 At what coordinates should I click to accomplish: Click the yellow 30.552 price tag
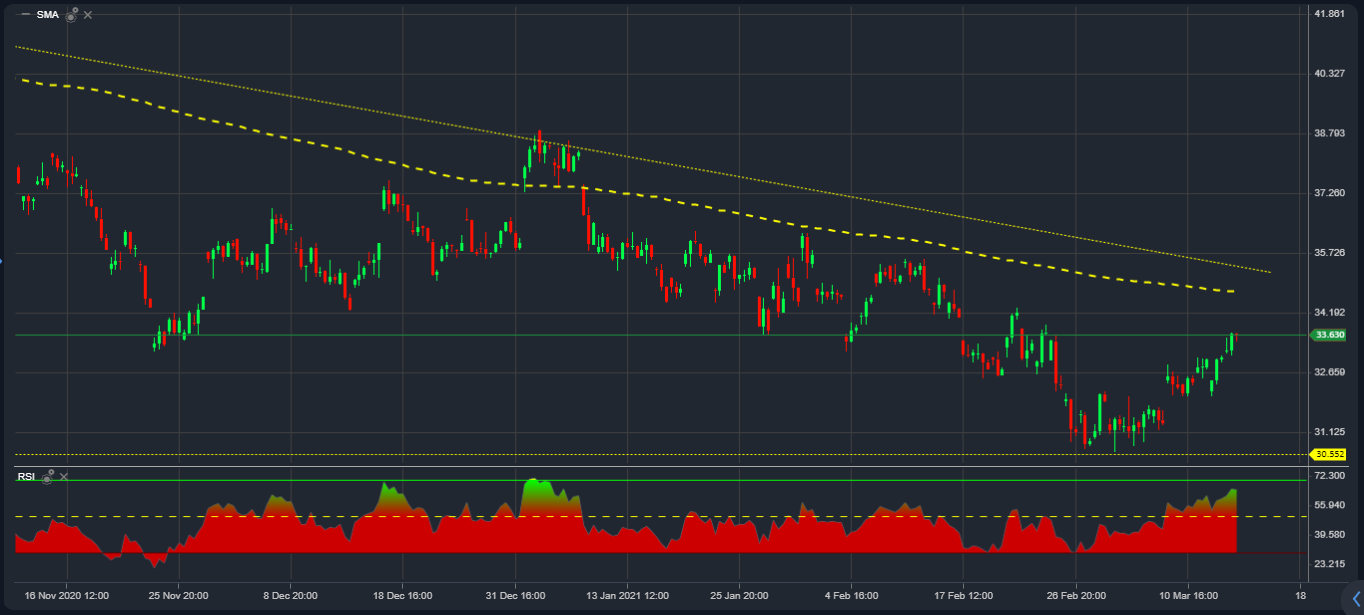1330,453
